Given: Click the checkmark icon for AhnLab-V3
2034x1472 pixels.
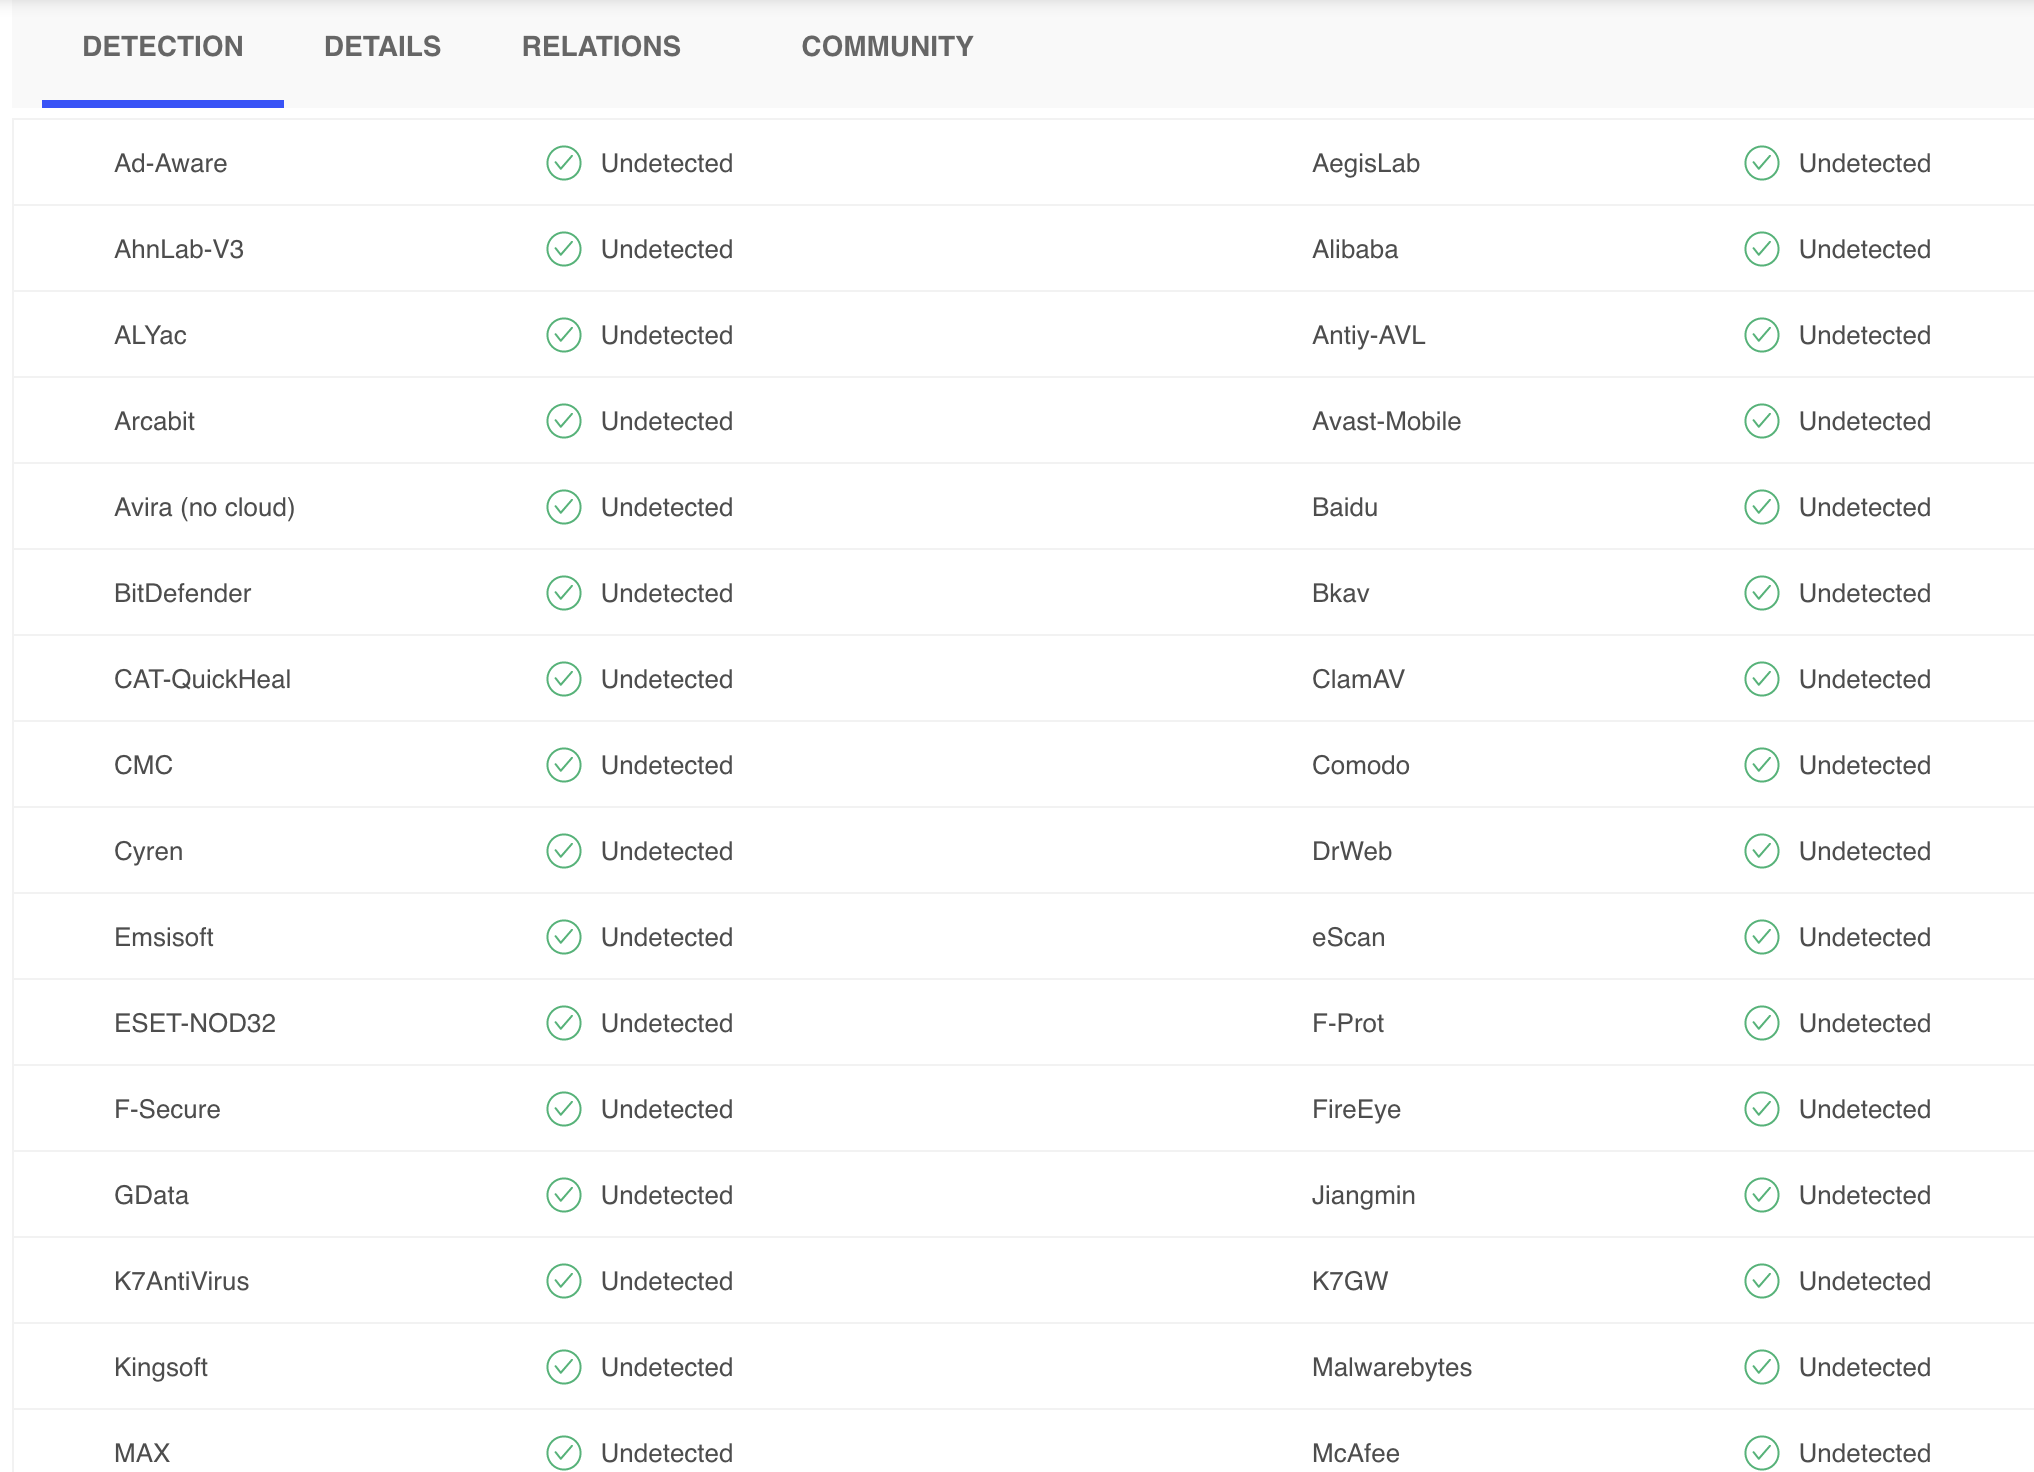Looking at the screenshot, I should click(564, 249).
